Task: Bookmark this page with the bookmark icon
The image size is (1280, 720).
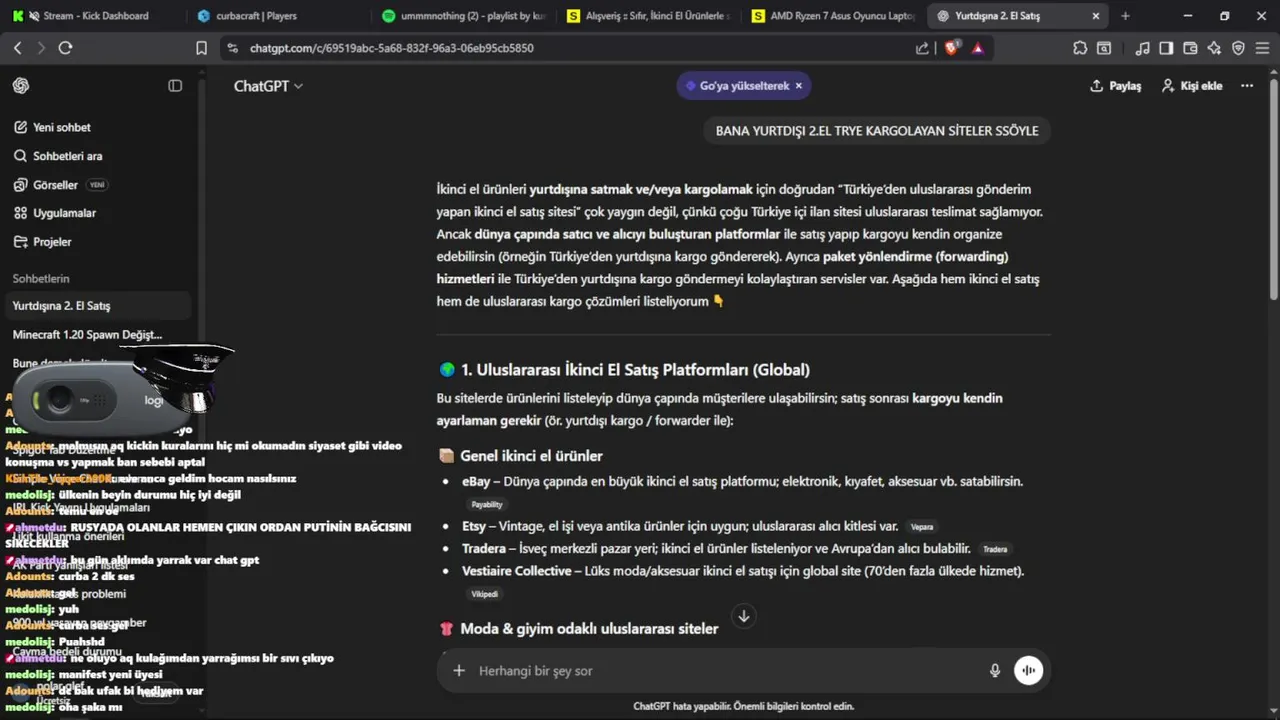Action: point(201,48)
